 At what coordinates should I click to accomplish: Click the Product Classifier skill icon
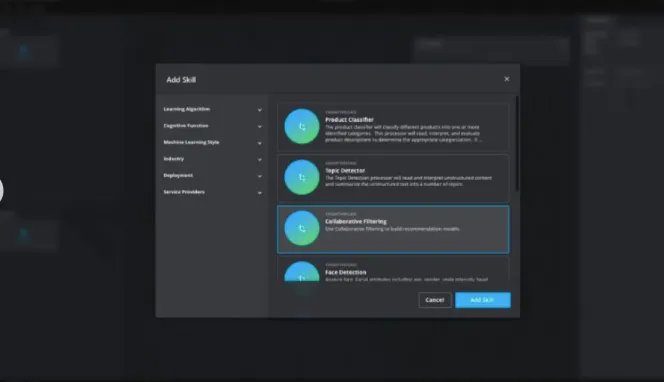coord(302,126)
